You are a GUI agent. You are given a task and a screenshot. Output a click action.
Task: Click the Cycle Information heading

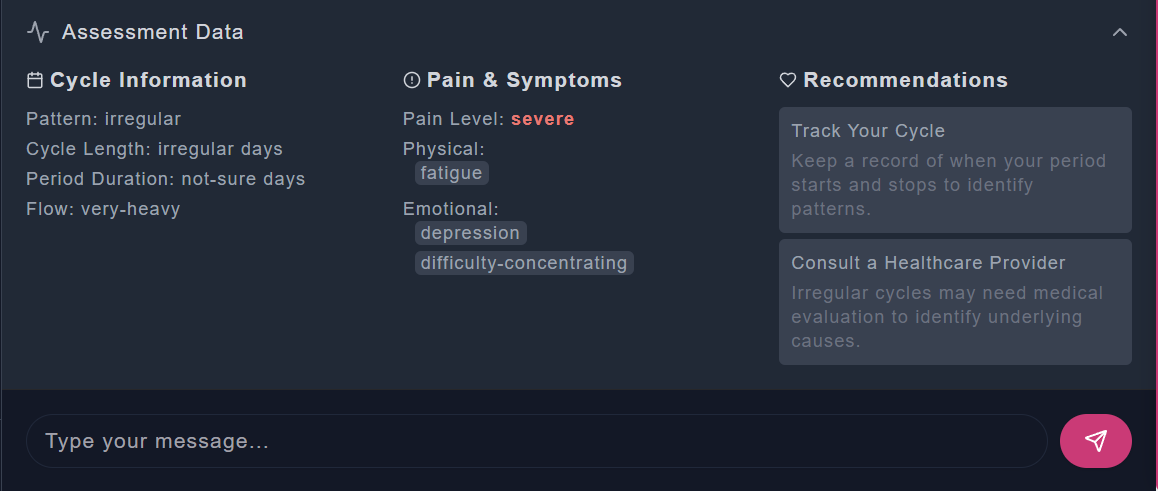(x=148, y=80)
